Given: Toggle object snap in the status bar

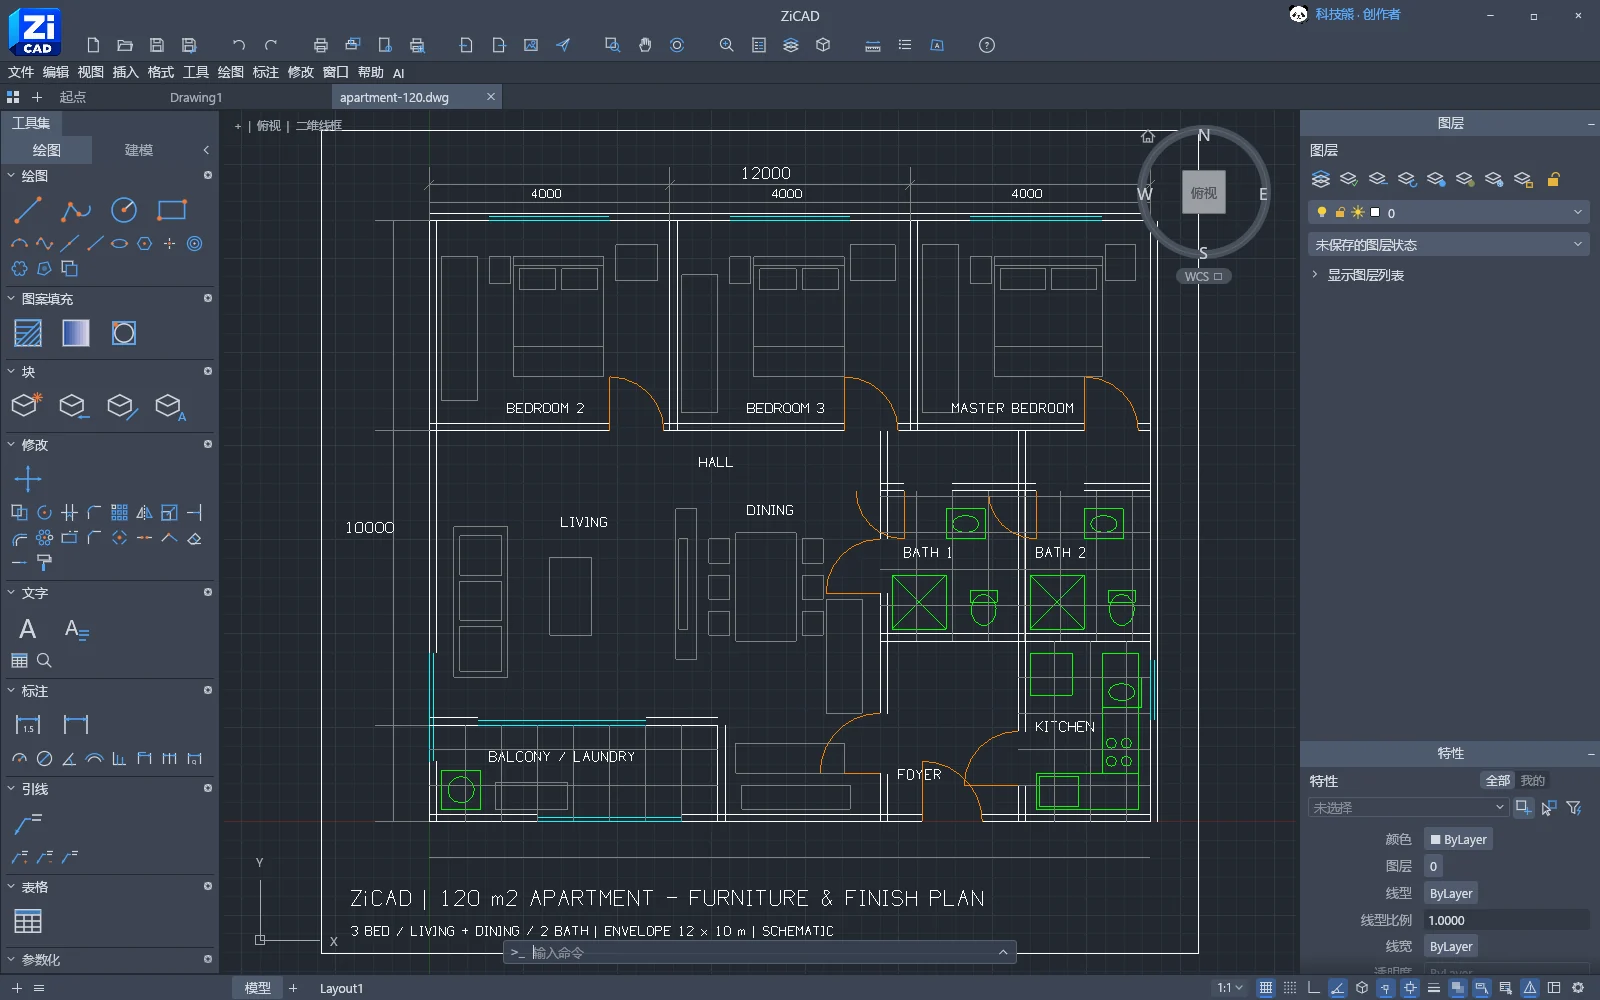Looking at the screenshot, I should 1410,988.
